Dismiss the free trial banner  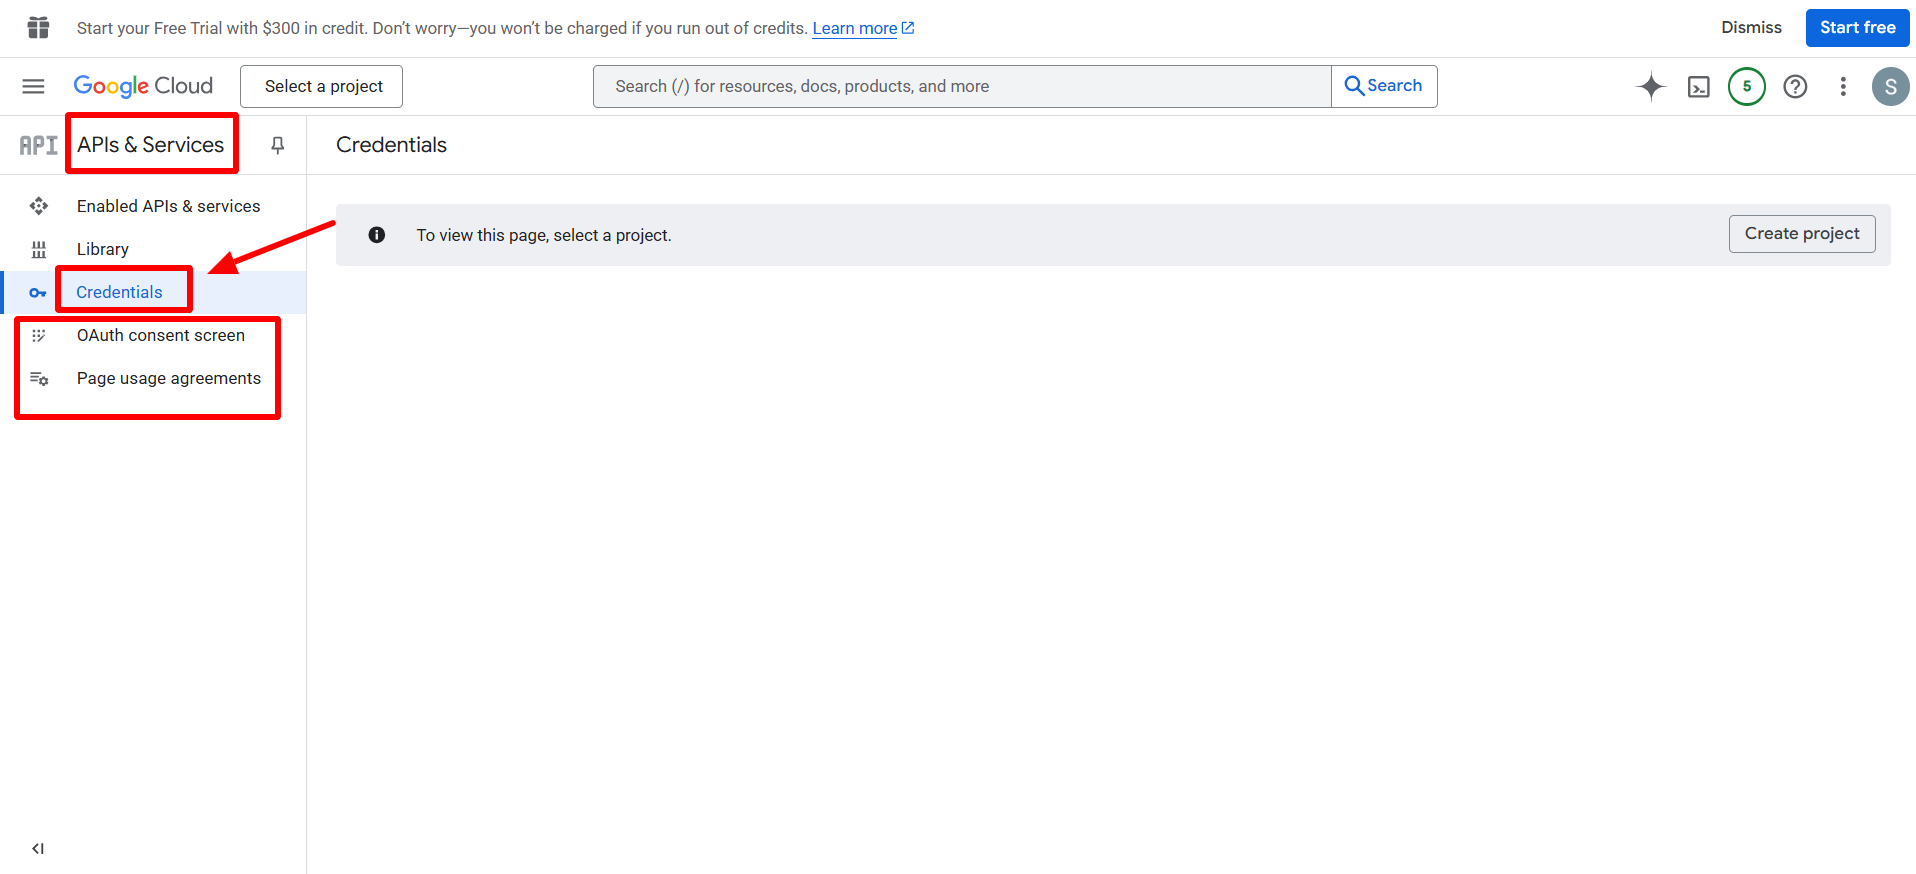point(1751,28)
